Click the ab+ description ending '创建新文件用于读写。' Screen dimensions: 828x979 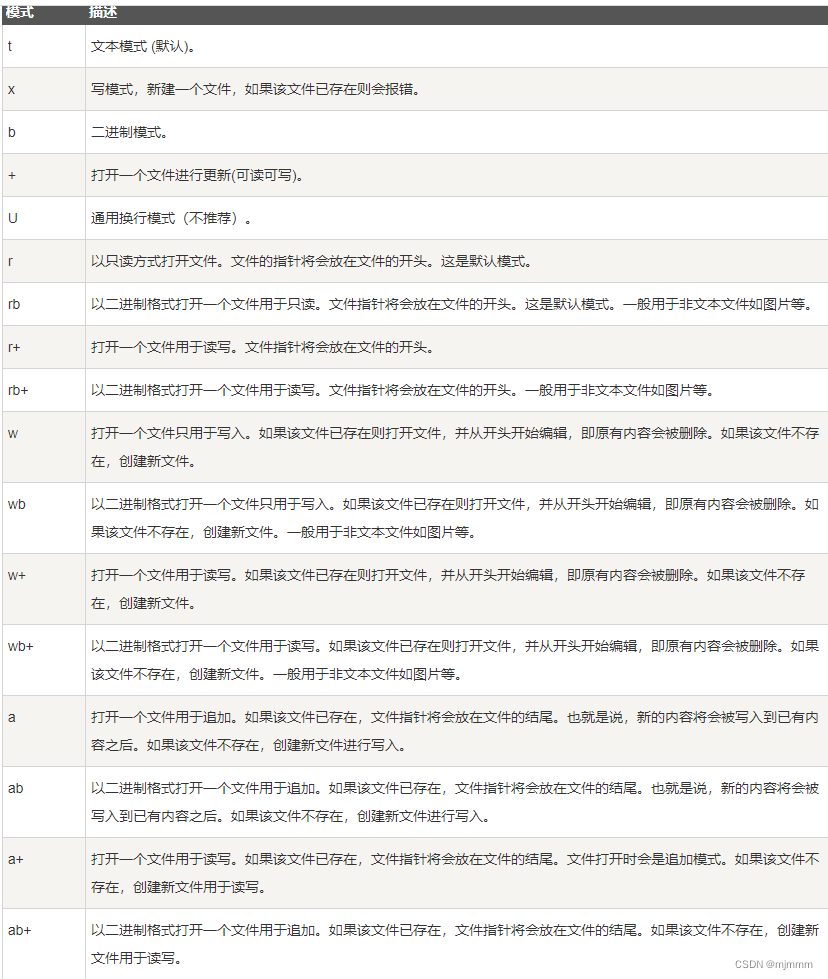click(455, 944)
